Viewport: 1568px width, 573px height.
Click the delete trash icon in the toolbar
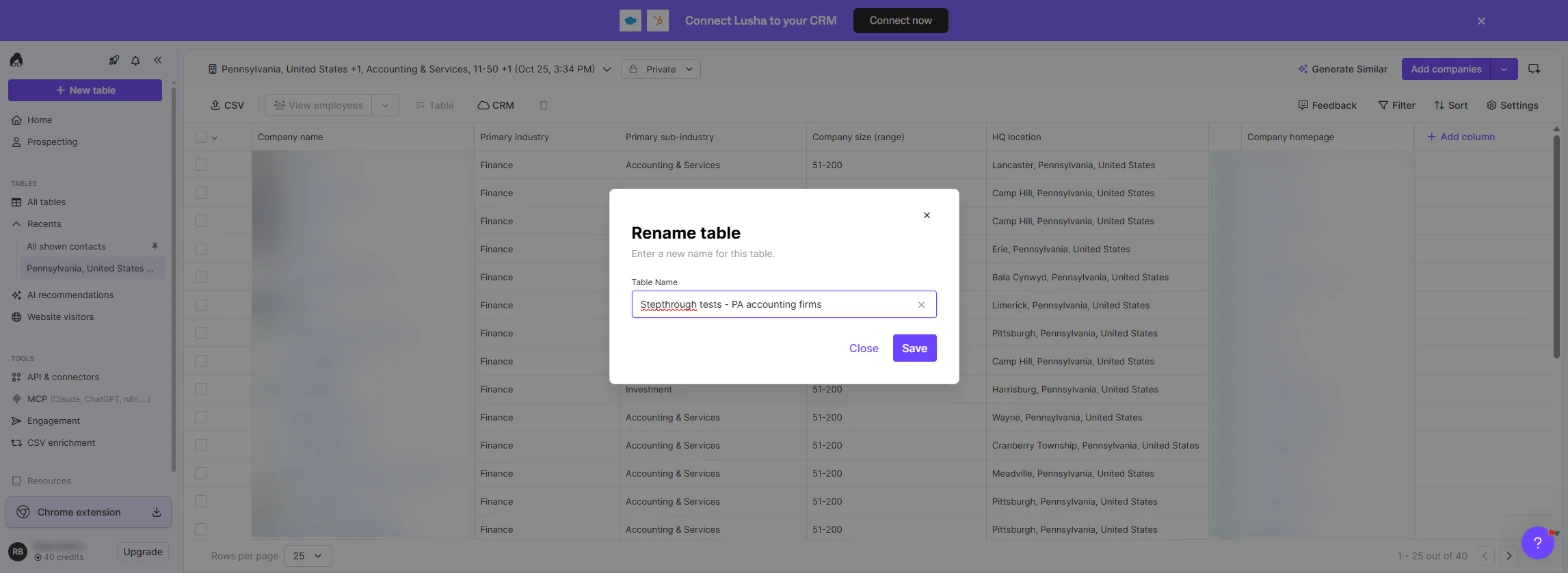point(543,105)
